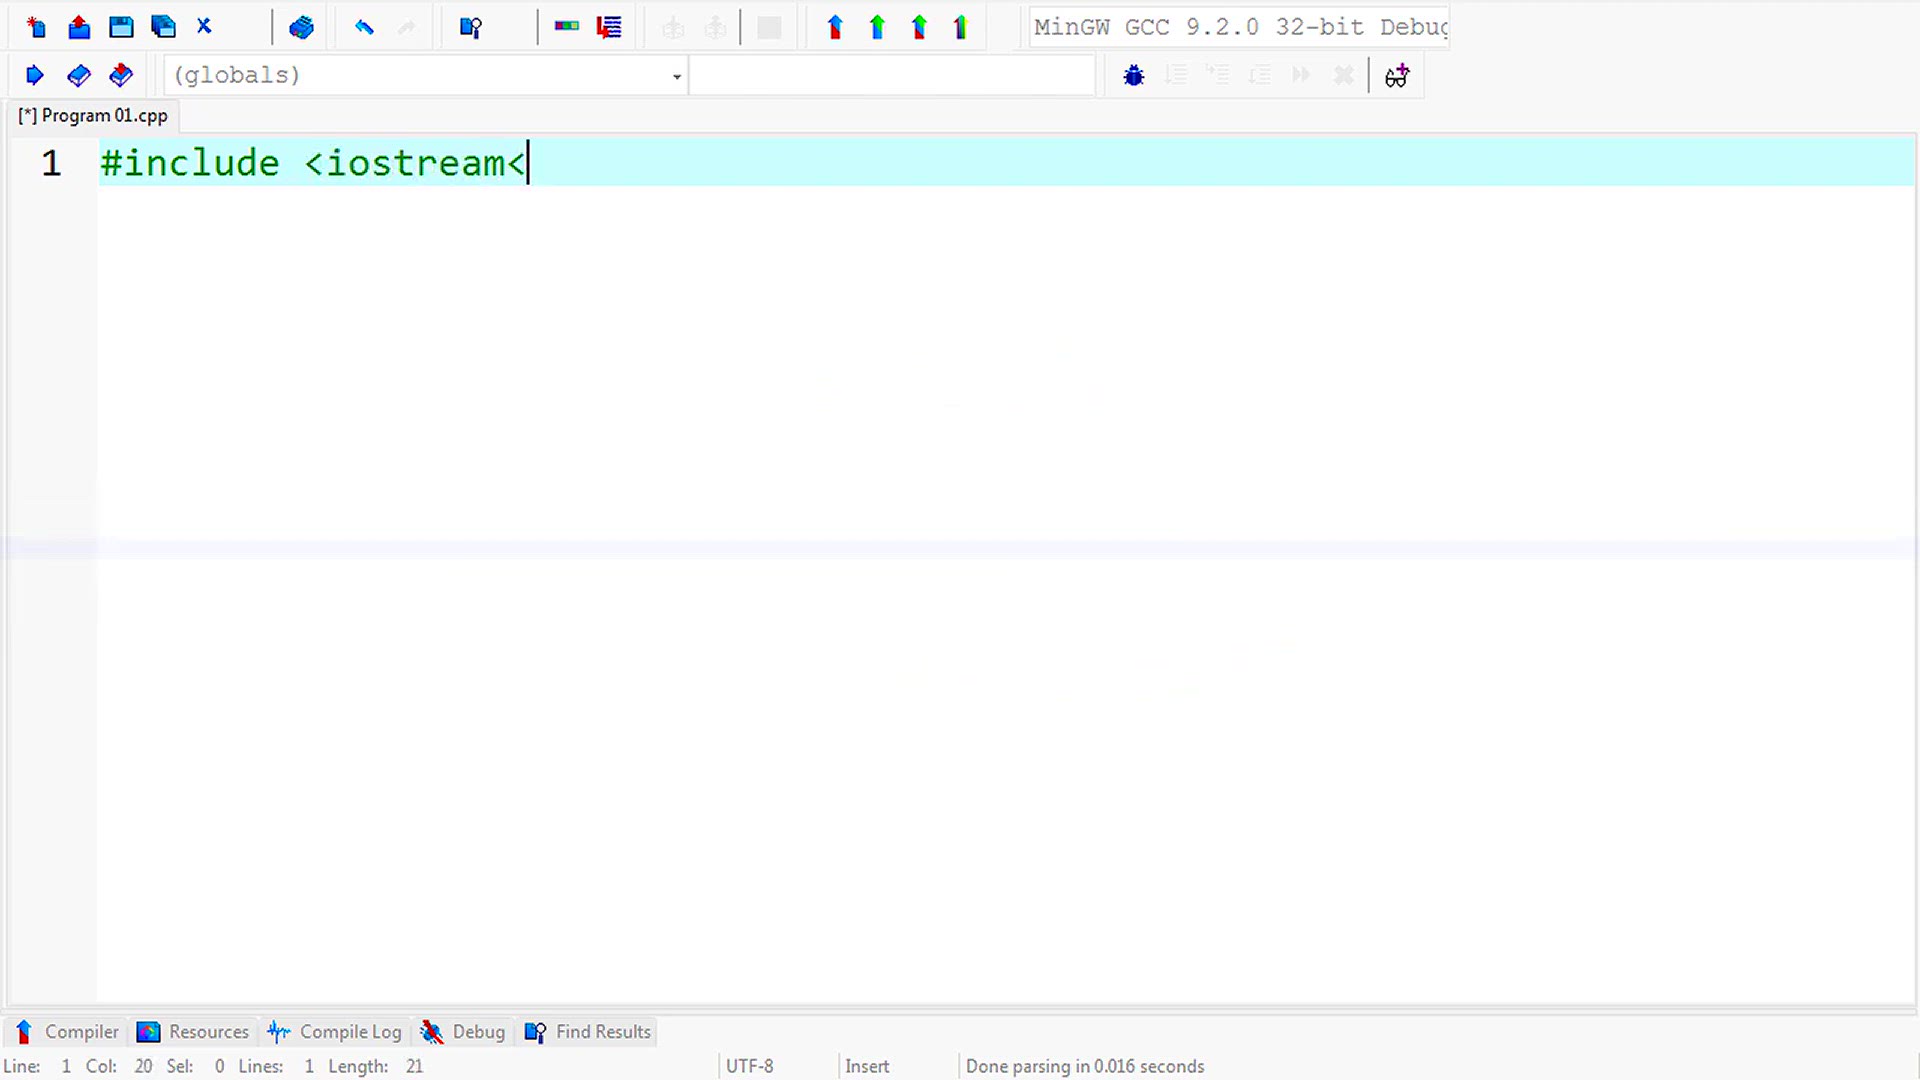Click the blue book icon in second toolbar
Screen dimensions: 1920x1080
pos(78,75)
